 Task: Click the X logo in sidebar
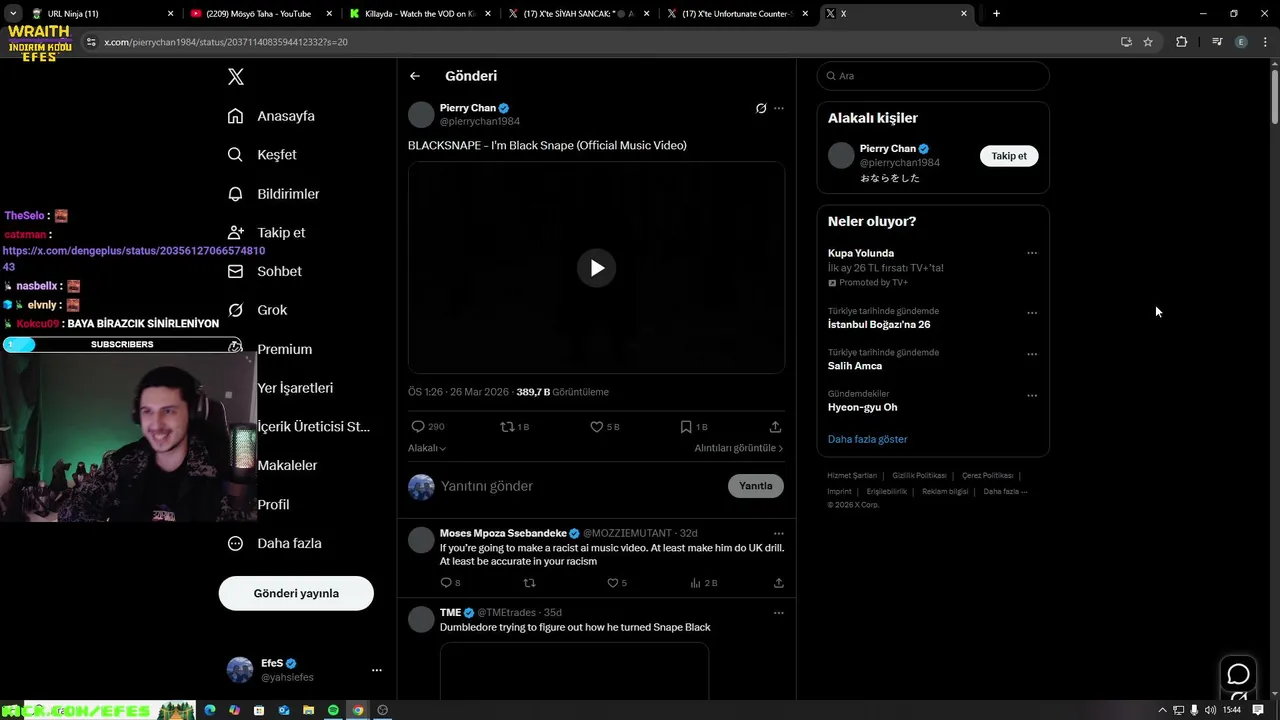point(235,77)
